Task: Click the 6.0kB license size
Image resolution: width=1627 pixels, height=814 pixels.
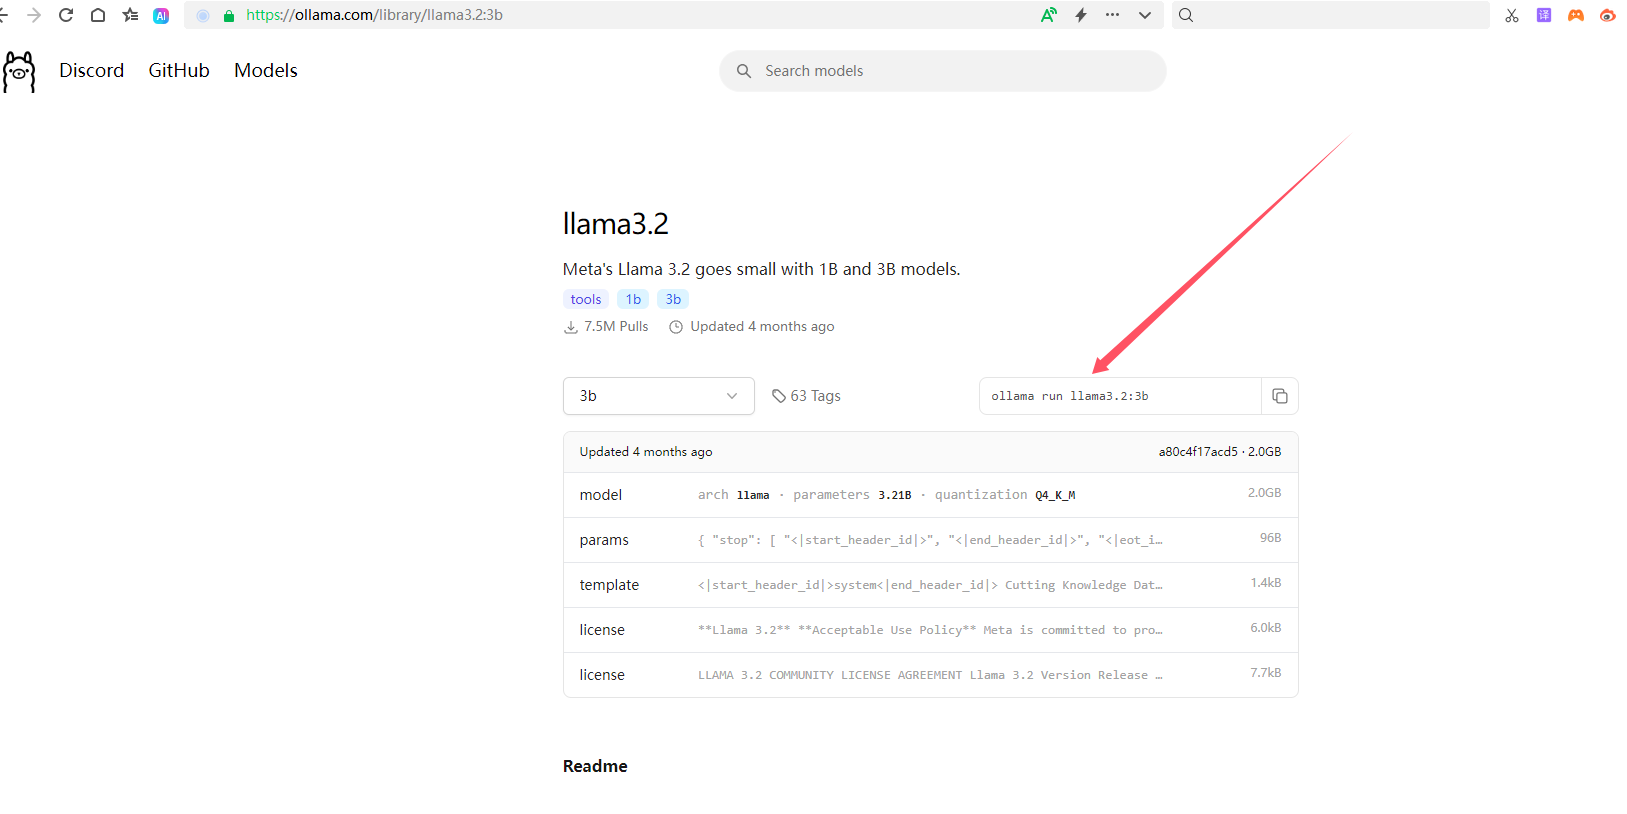Action: [1265, 628]
